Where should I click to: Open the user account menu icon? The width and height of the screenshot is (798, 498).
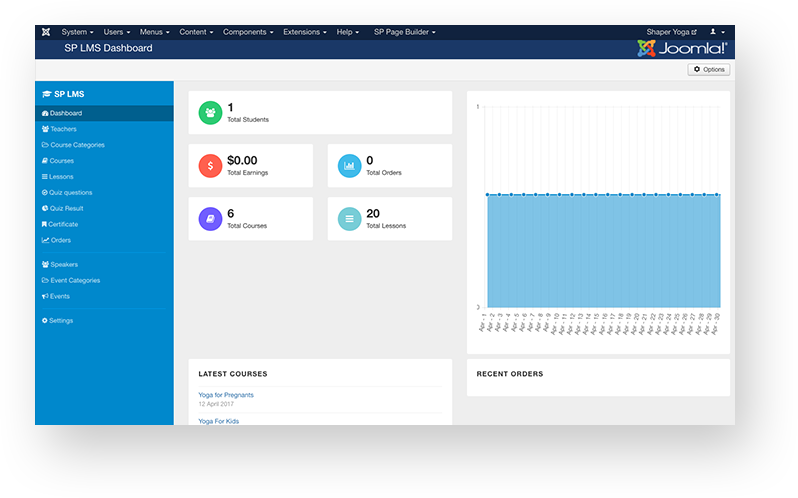pyautogui.click(x=717, y=32)
